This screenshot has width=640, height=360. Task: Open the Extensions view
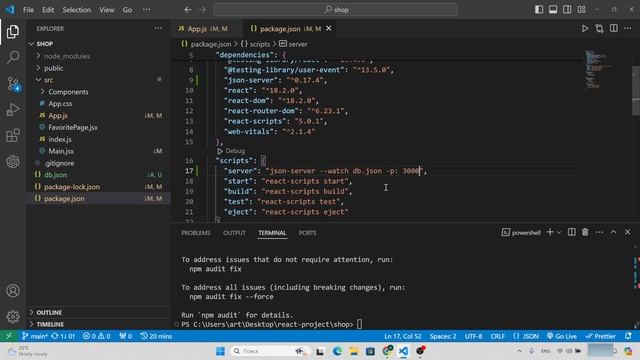tap(13, 136)
